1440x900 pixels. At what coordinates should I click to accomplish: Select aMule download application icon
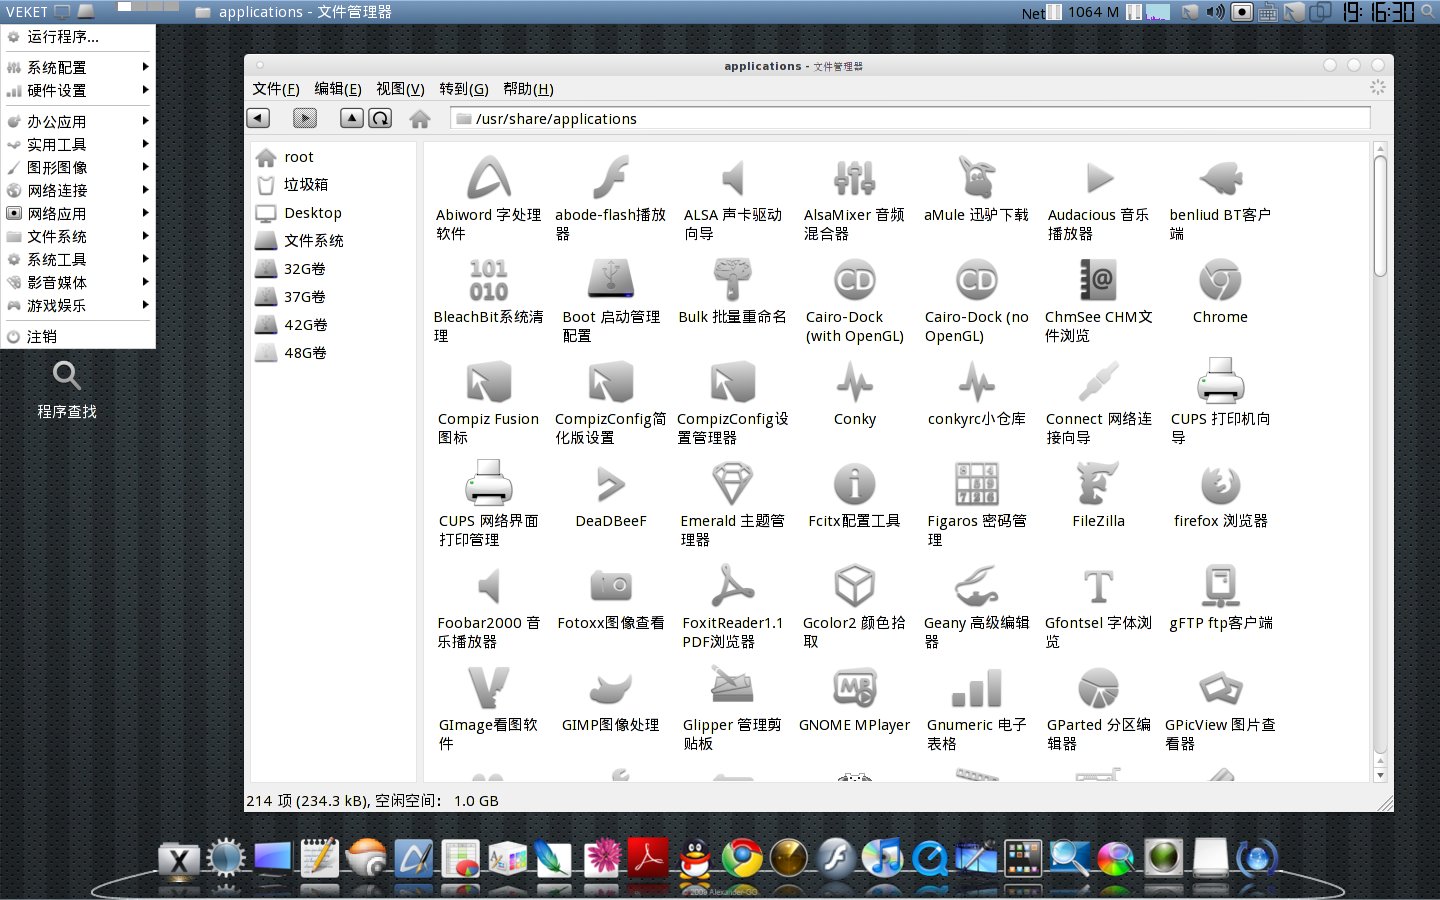pos(976,179)
